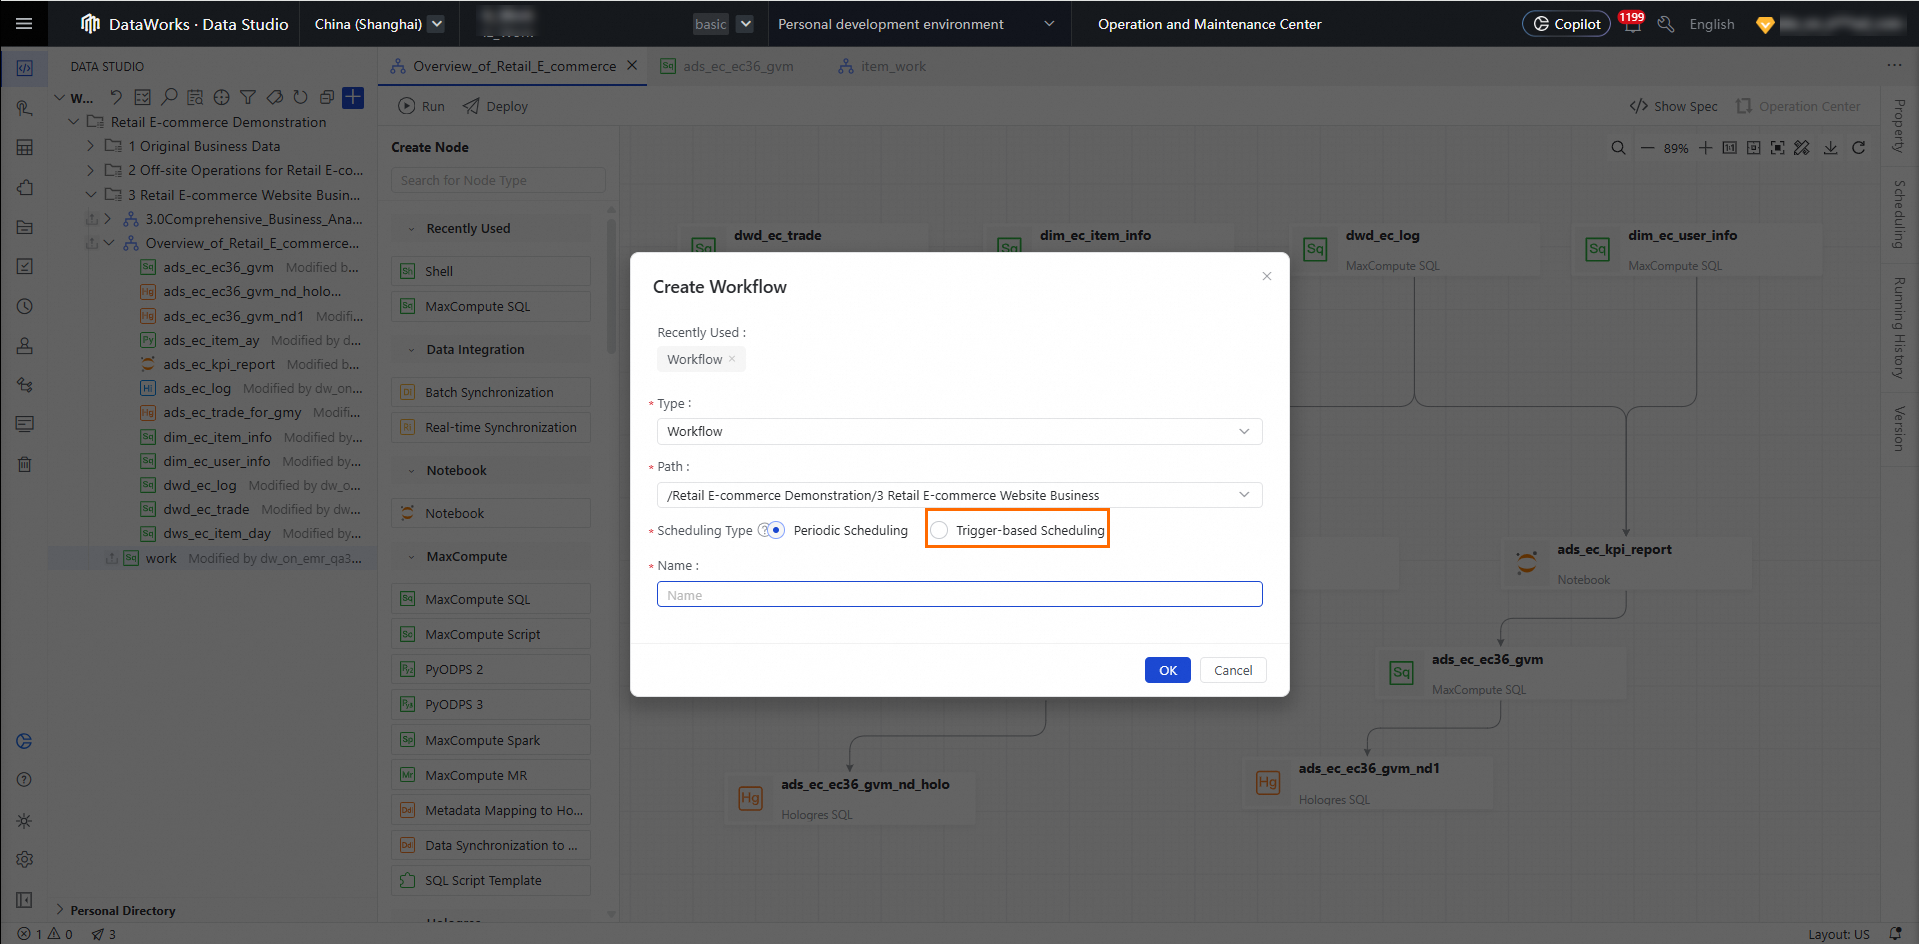Open the Type dropdown in dialog
The image size is (1919, 944).
pos(959,431)
